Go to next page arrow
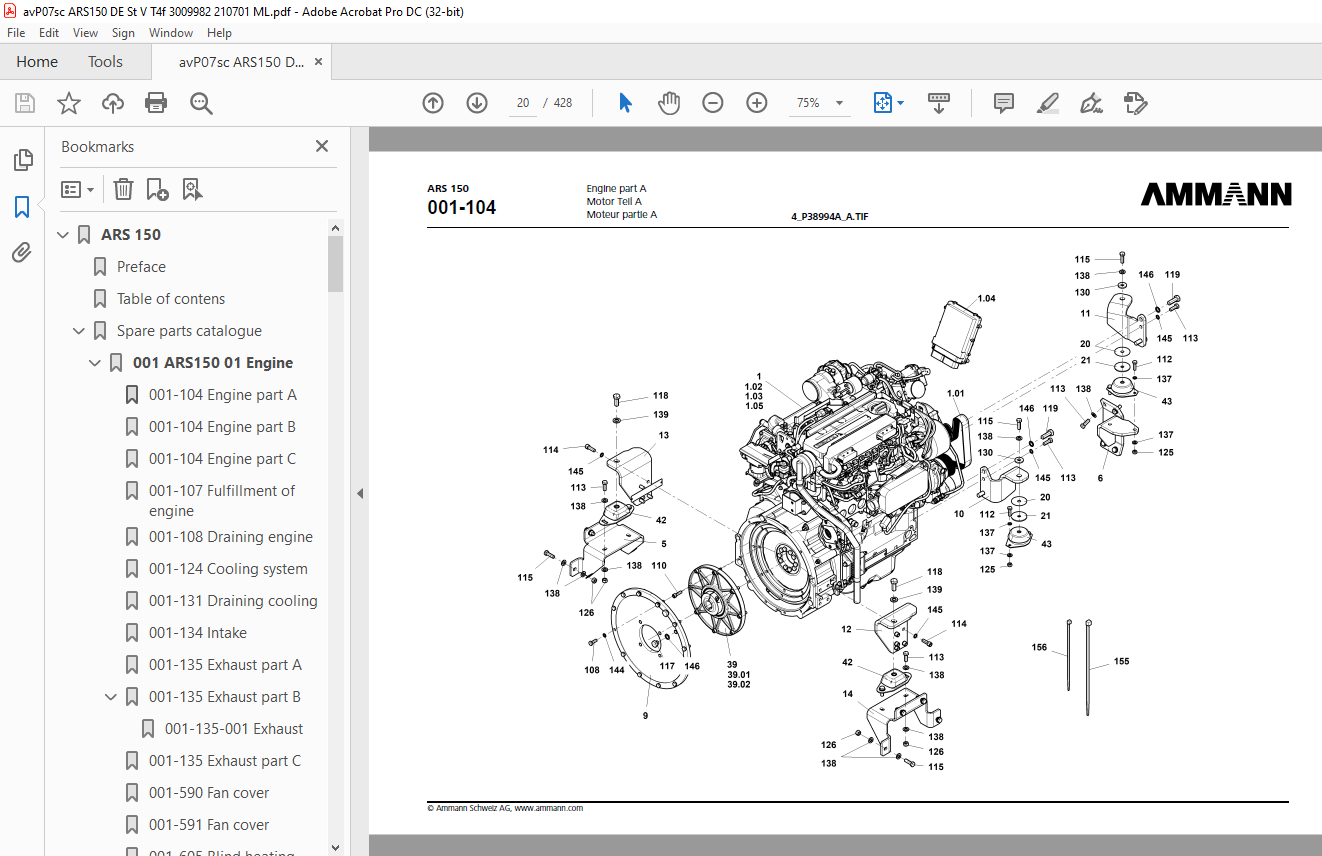The height and width of the screenshot is (856, 1322). coord(477,103)
